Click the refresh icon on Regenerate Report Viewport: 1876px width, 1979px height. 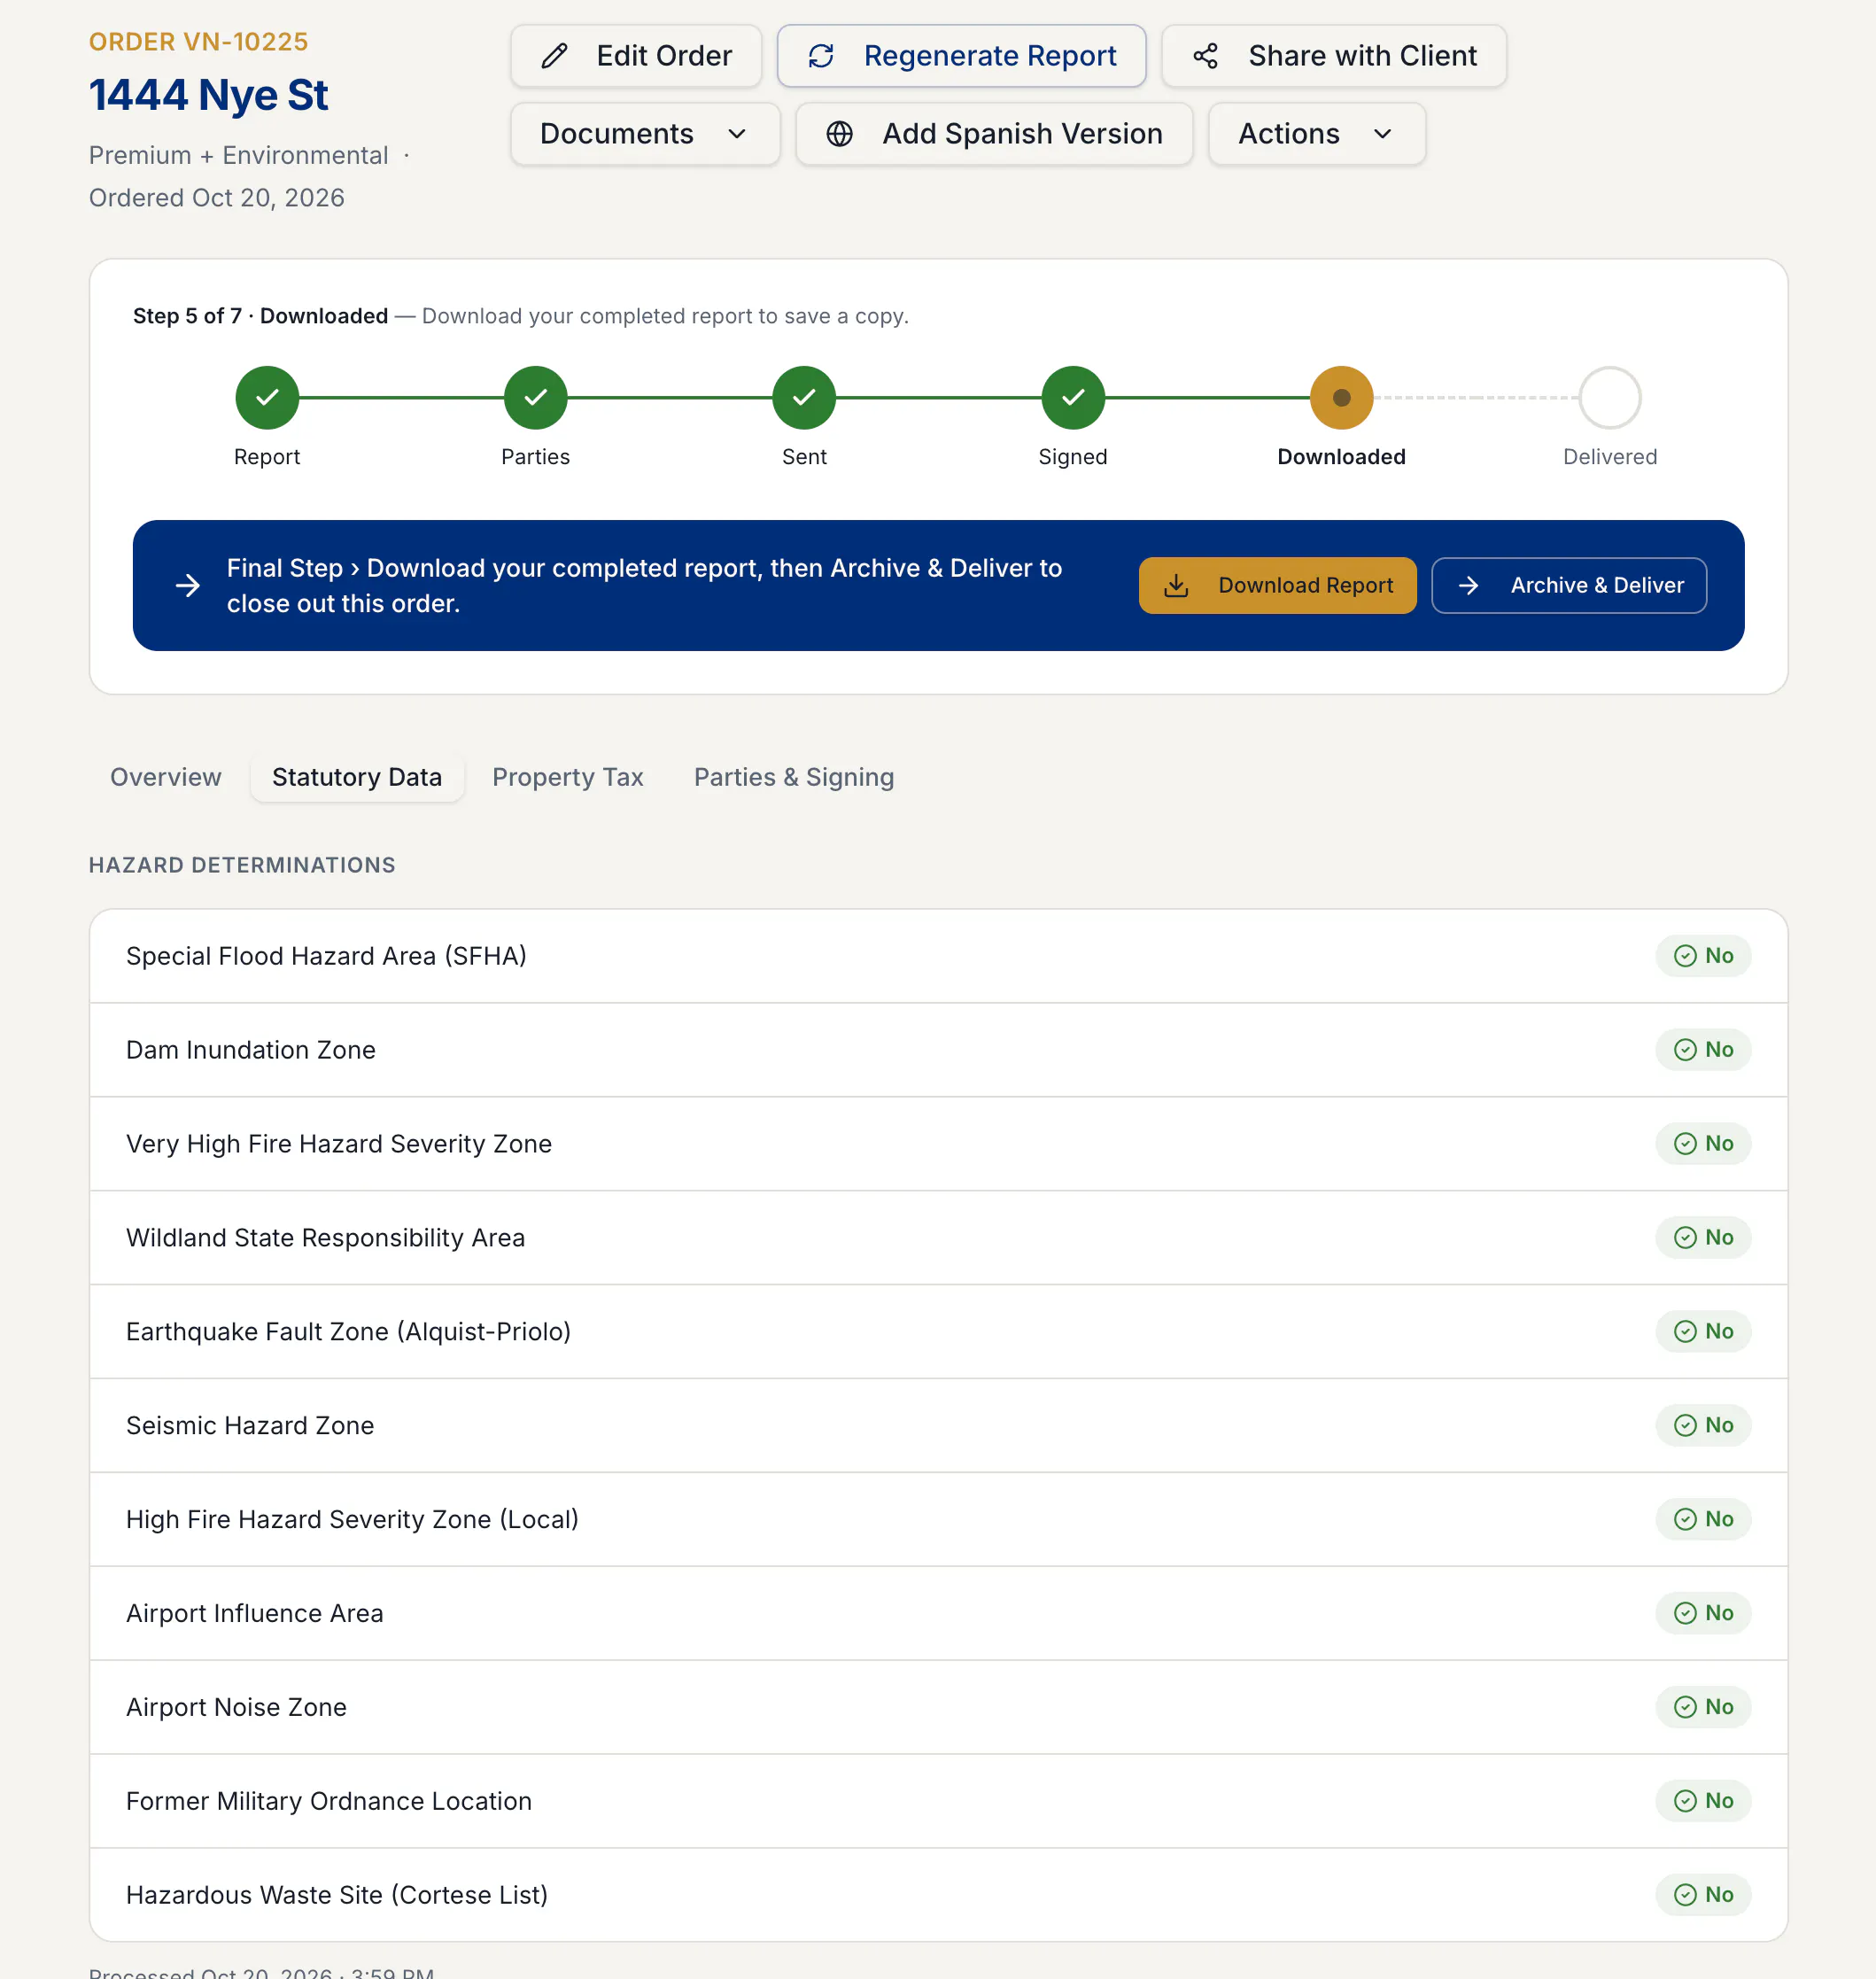pos(821,56)
